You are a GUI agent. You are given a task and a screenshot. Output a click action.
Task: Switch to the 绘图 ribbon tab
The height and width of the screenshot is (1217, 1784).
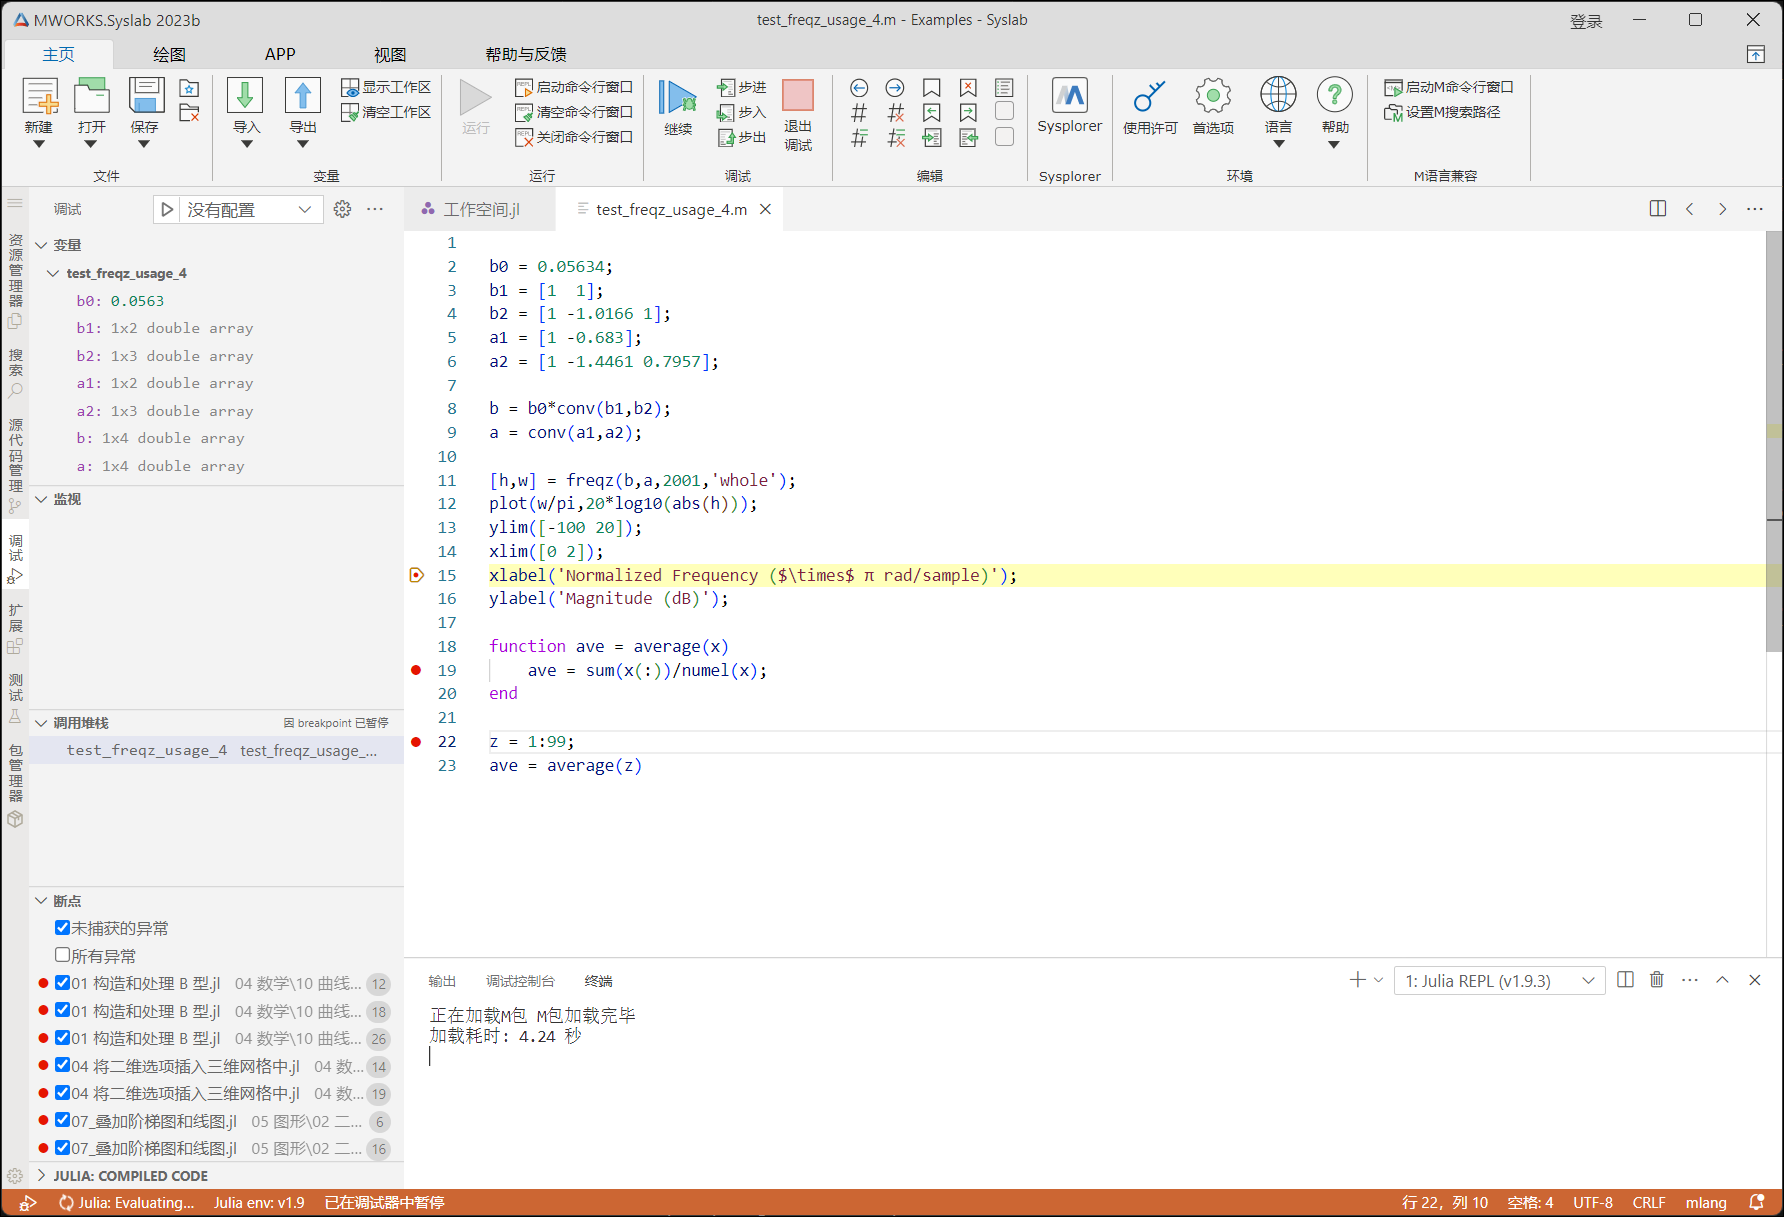click(169, 54)
